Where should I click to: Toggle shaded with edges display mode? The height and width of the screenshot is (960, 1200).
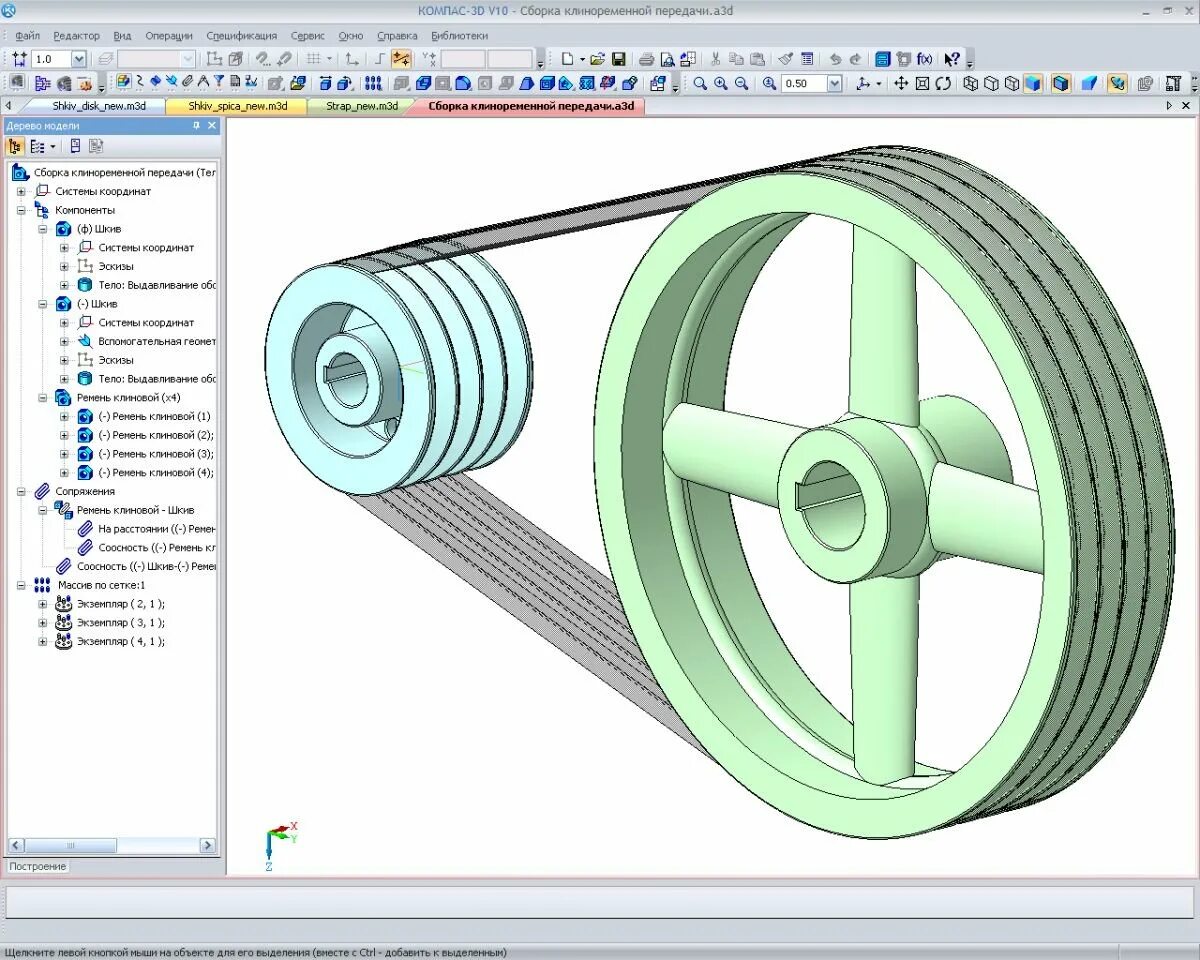point(1061,83)
